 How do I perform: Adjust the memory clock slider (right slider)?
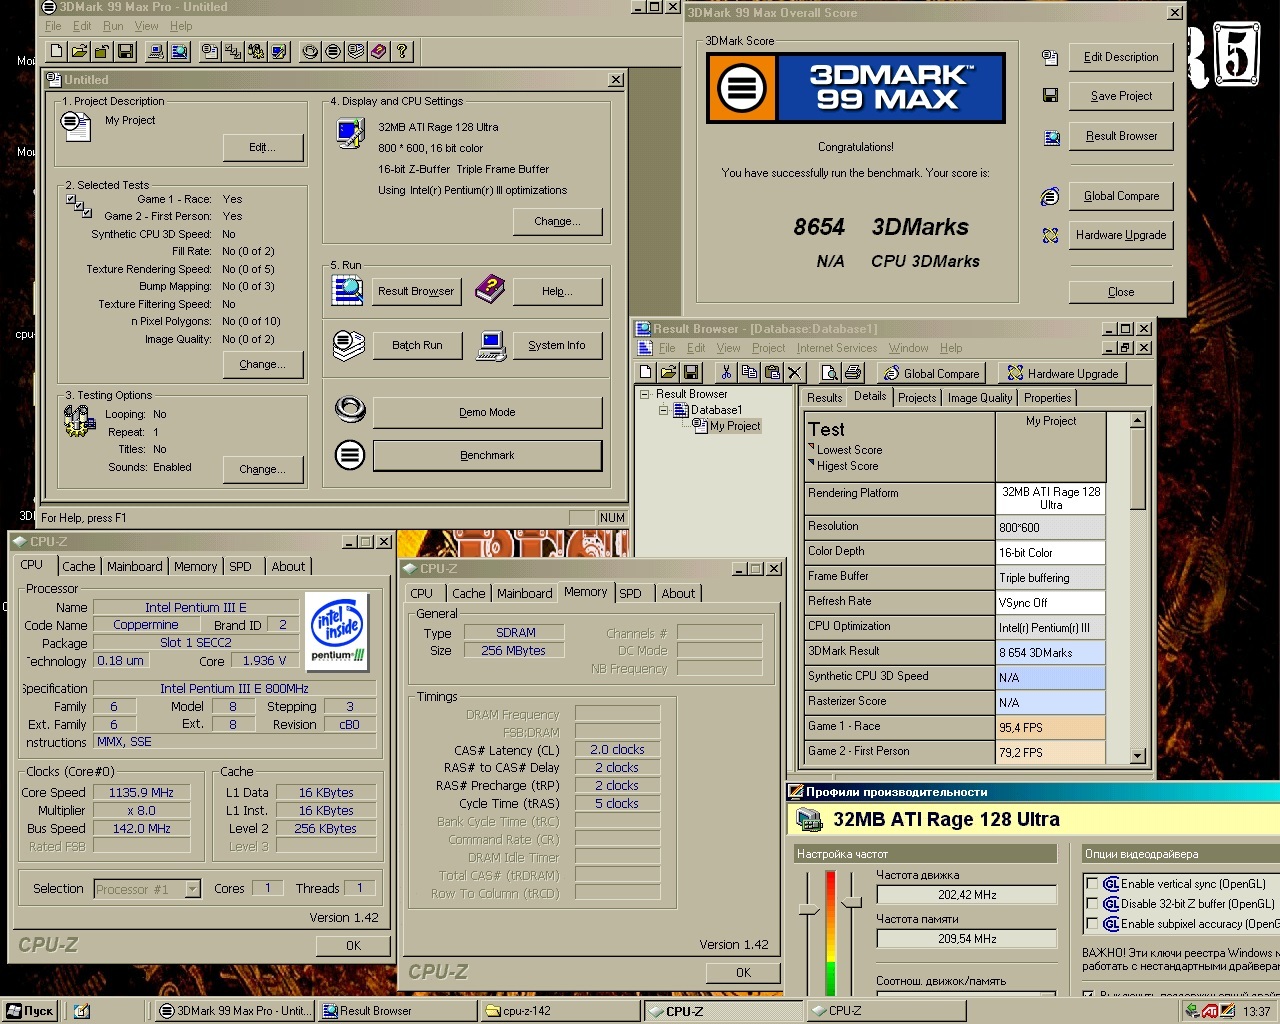(x=851, y=903)
